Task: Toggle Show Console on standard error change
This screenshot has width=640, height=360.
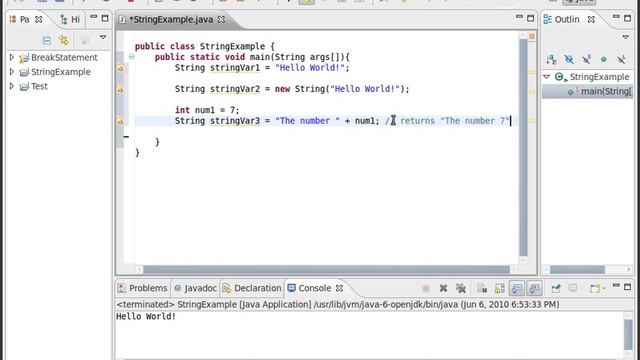Action: (534, 289)
